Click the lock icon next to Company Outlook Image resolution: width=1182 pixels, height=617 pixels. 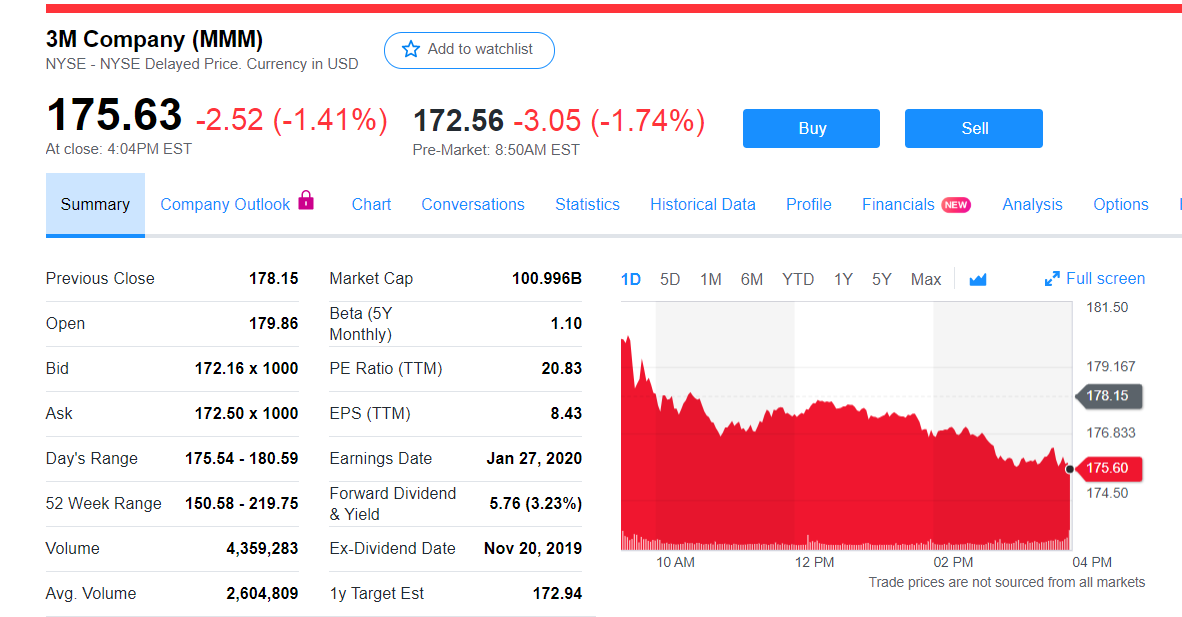pyautogui.click(x=306, y=200)
